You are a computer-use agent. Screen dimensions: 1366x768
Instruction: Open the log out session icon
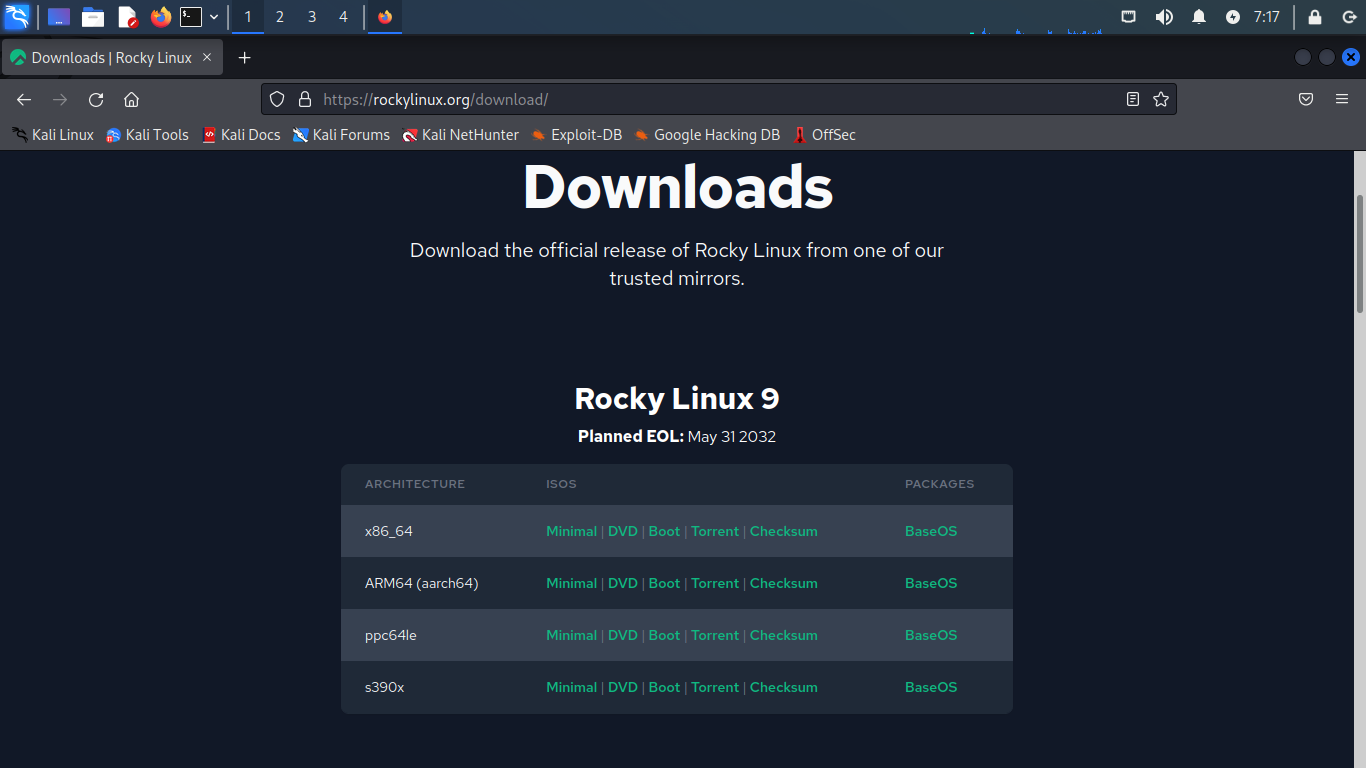pos(1349,17)
